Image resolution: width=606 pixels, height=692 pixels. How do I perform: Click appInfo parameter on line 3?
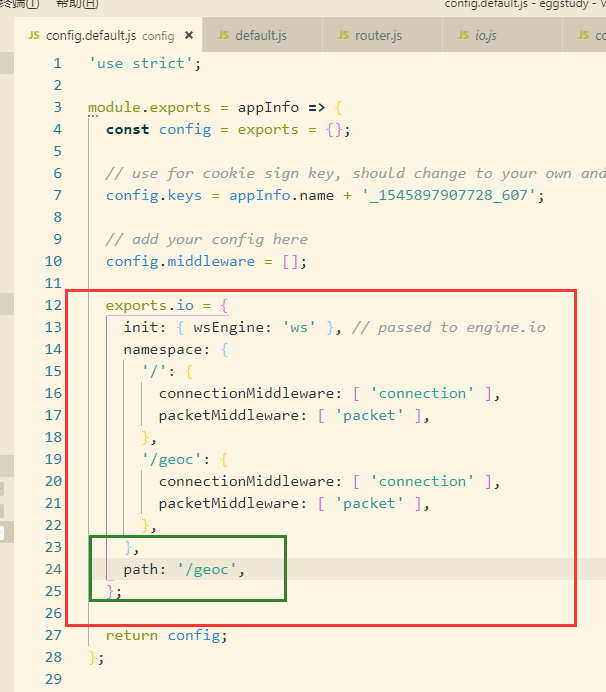(268, 107)
